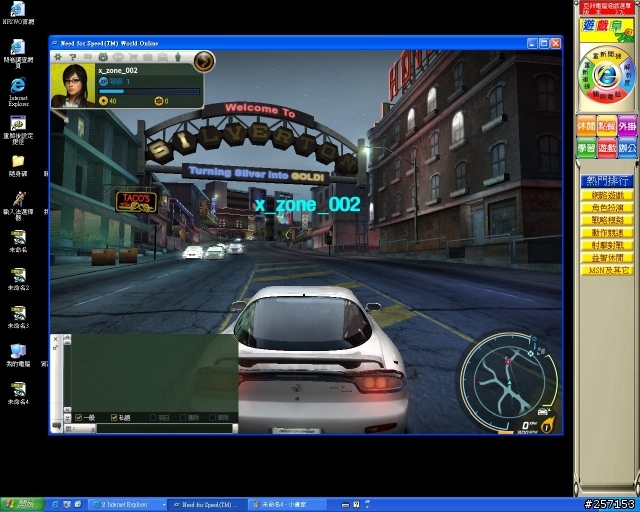Toggle the third dimmed chat channel checkbox
This screenshot has width=640, height=512.
click(153, 417)
